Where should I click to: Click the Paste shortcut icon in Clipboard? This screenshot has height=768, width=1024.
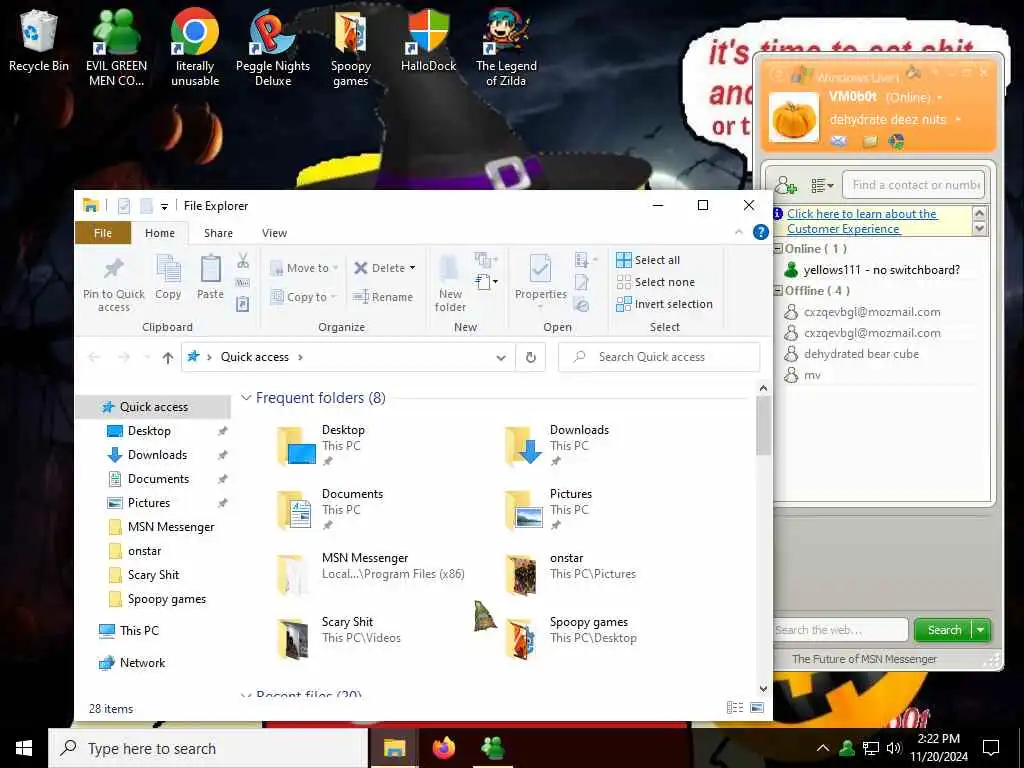point(242,304)
